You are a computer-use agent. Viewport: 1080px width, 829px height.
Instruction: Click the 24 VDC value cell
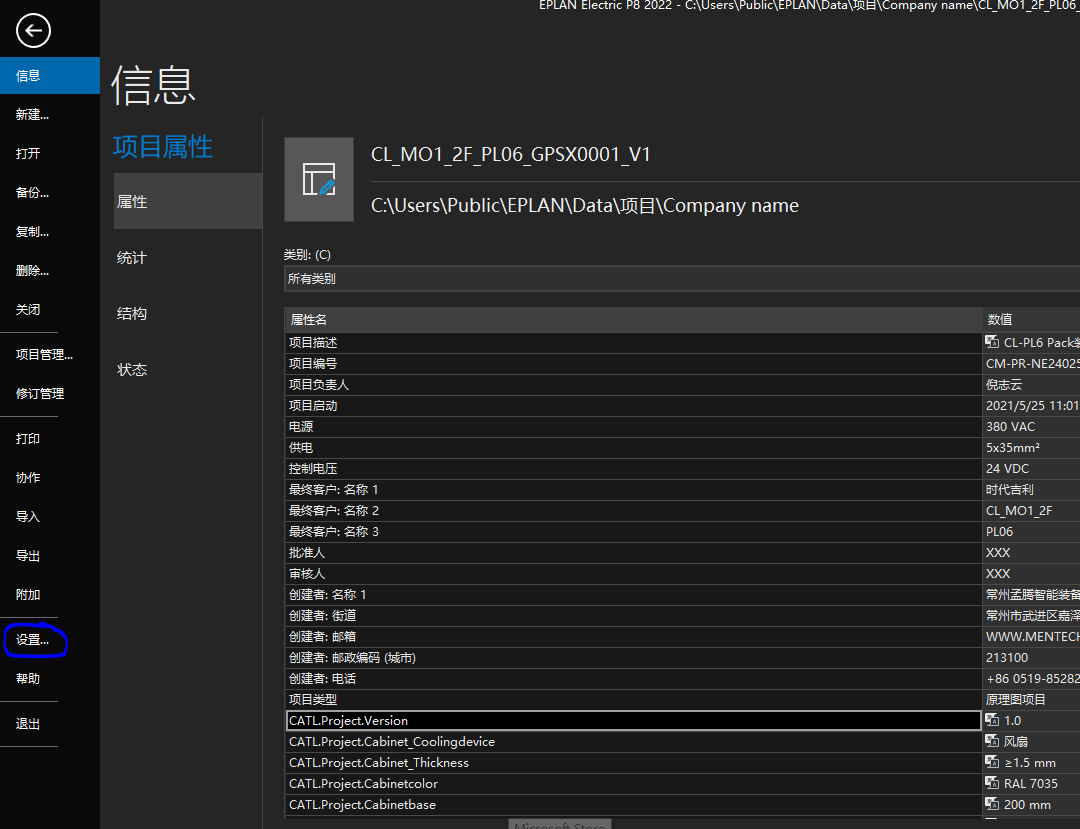tap(1031, 468)
